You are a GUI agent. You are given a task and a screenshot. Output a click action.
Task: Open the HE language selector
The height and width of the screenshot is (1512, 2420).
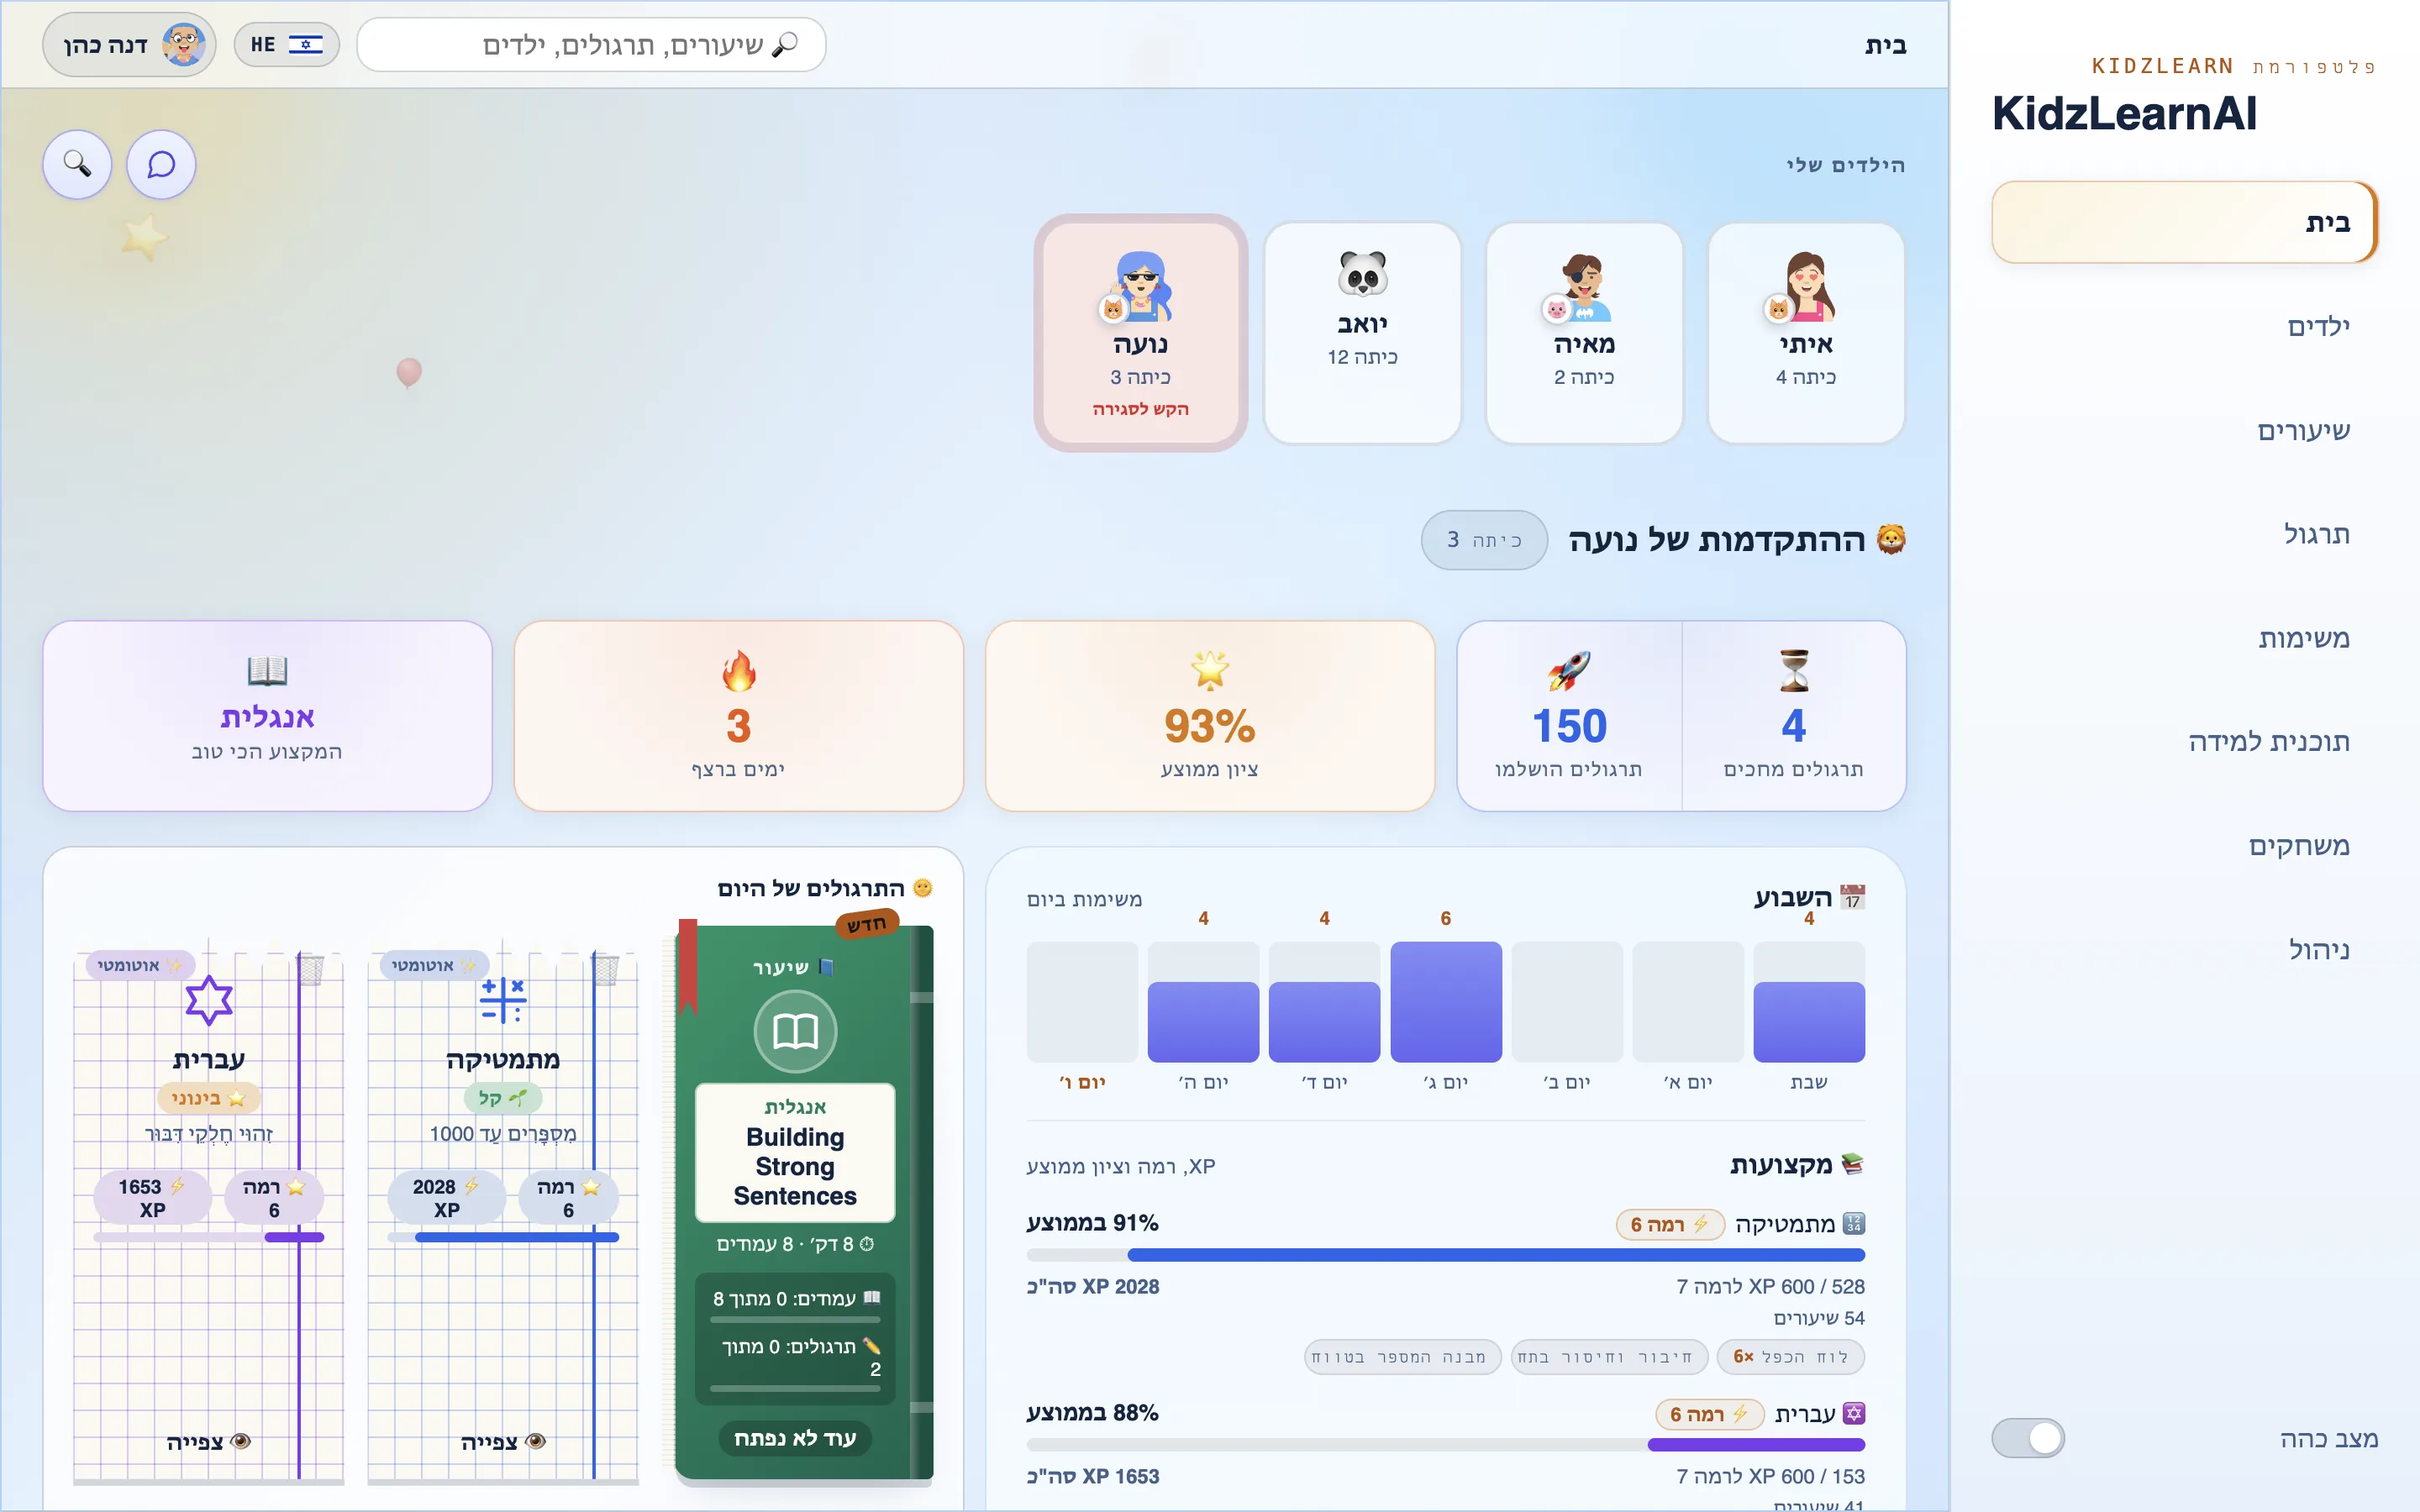click(x=286, y=45)
